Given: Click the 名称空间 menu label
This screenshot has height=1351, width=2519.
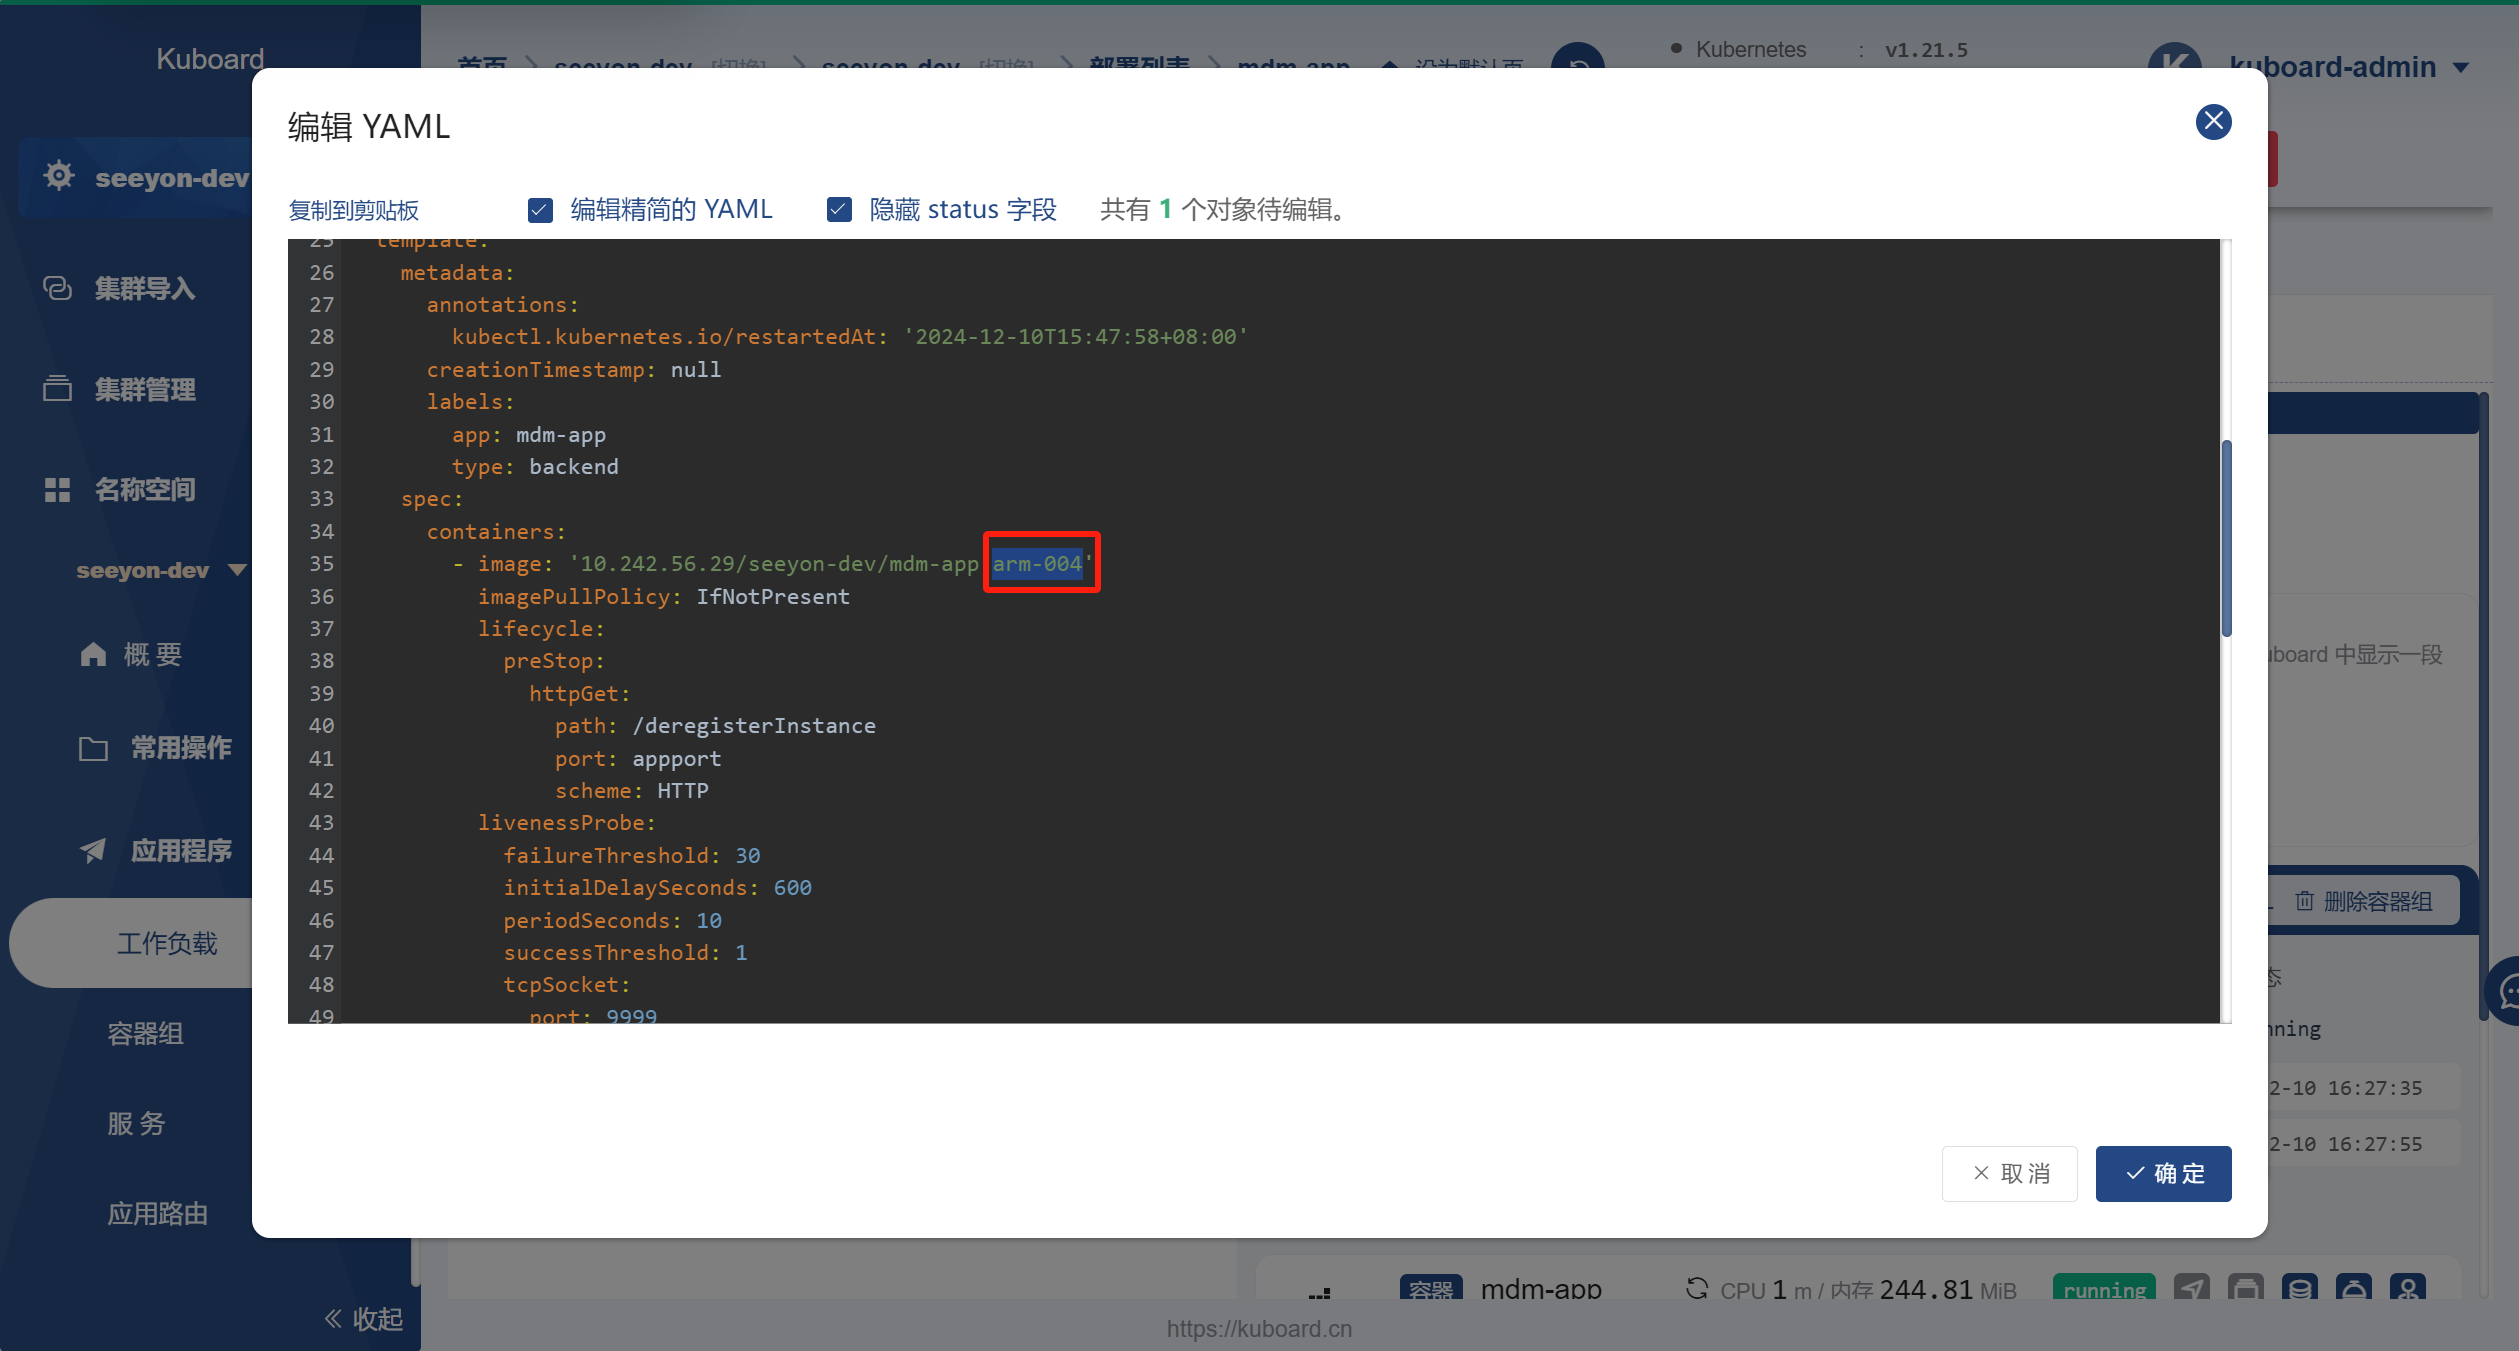Looking at the screenshot, I should (145, 489).
